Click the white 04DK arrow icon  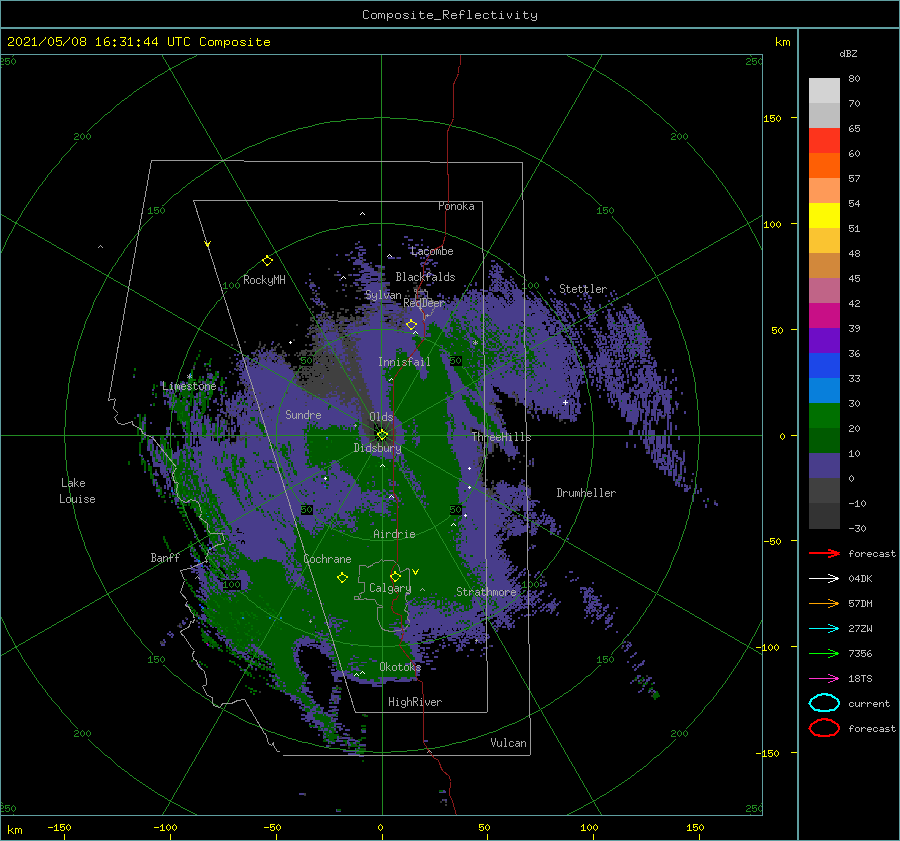tap(824, 578)
